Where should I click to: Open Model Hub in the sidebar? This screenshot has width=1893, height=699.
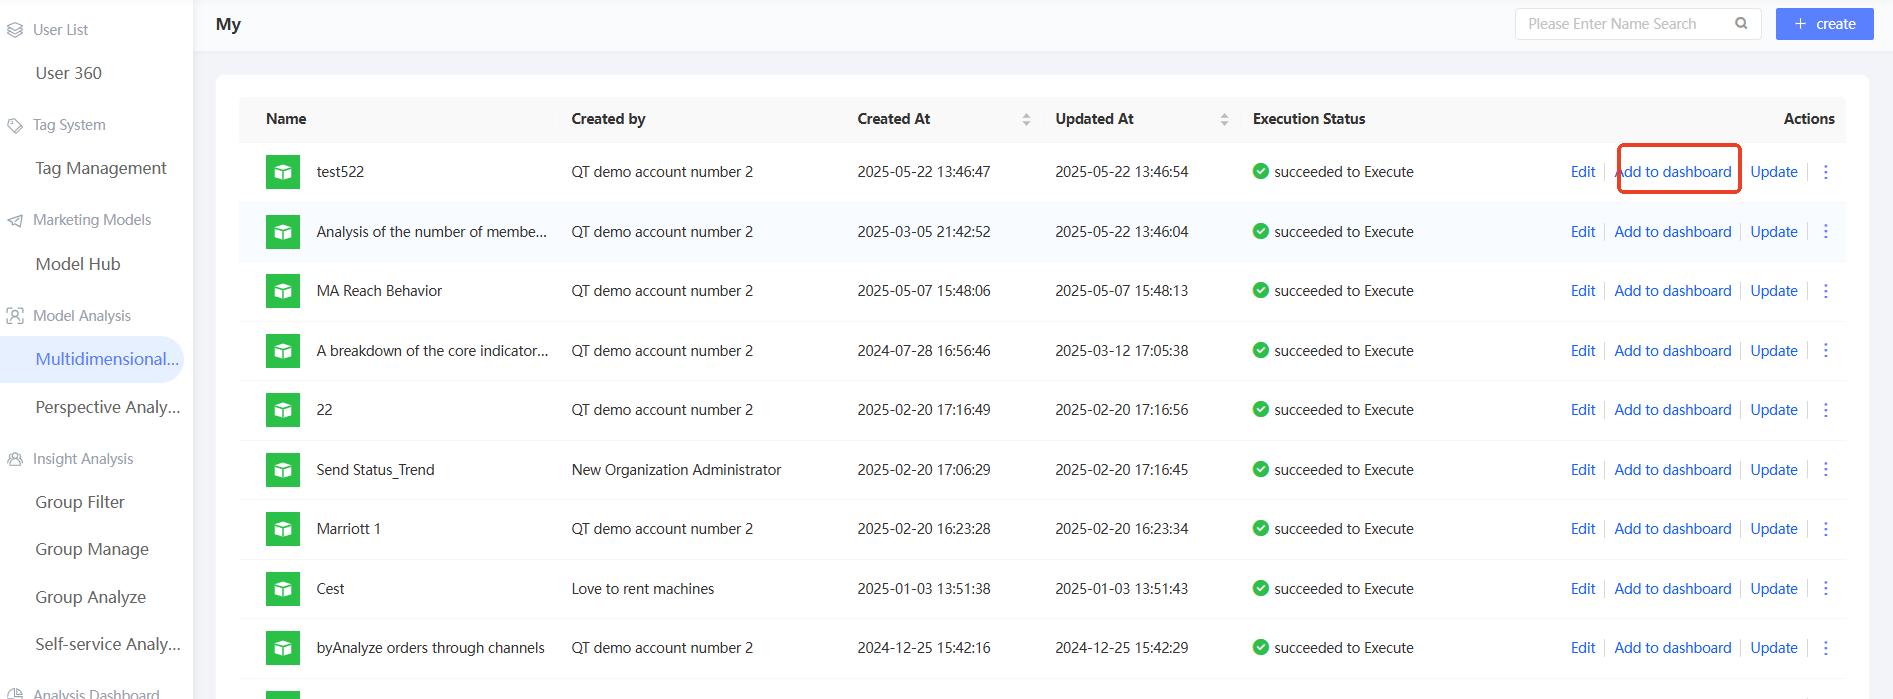[78, 264]
